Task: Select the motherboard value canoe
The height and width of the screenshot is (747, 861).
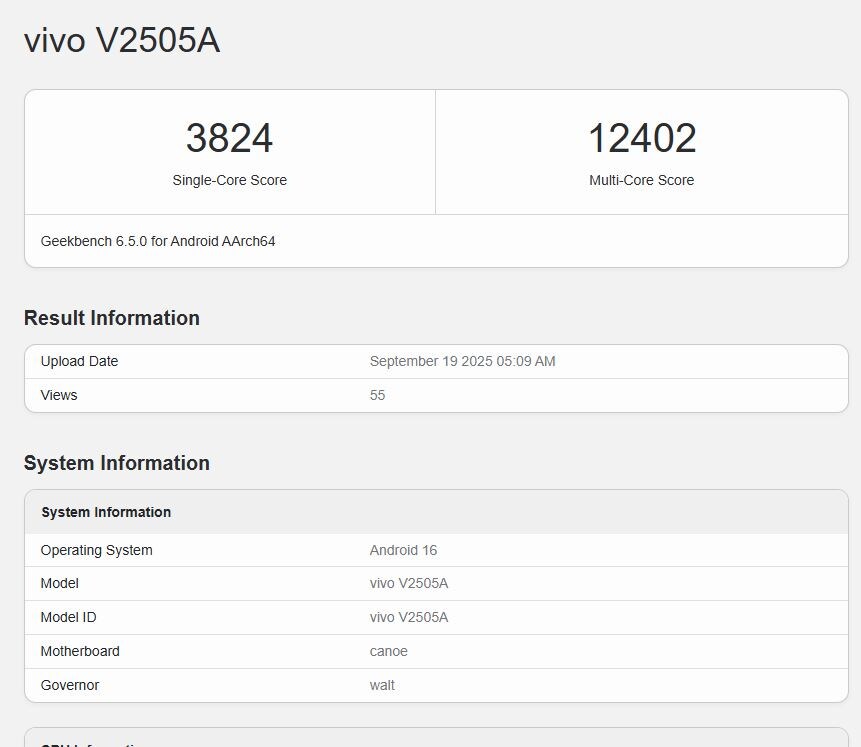Action: [389, 651]
